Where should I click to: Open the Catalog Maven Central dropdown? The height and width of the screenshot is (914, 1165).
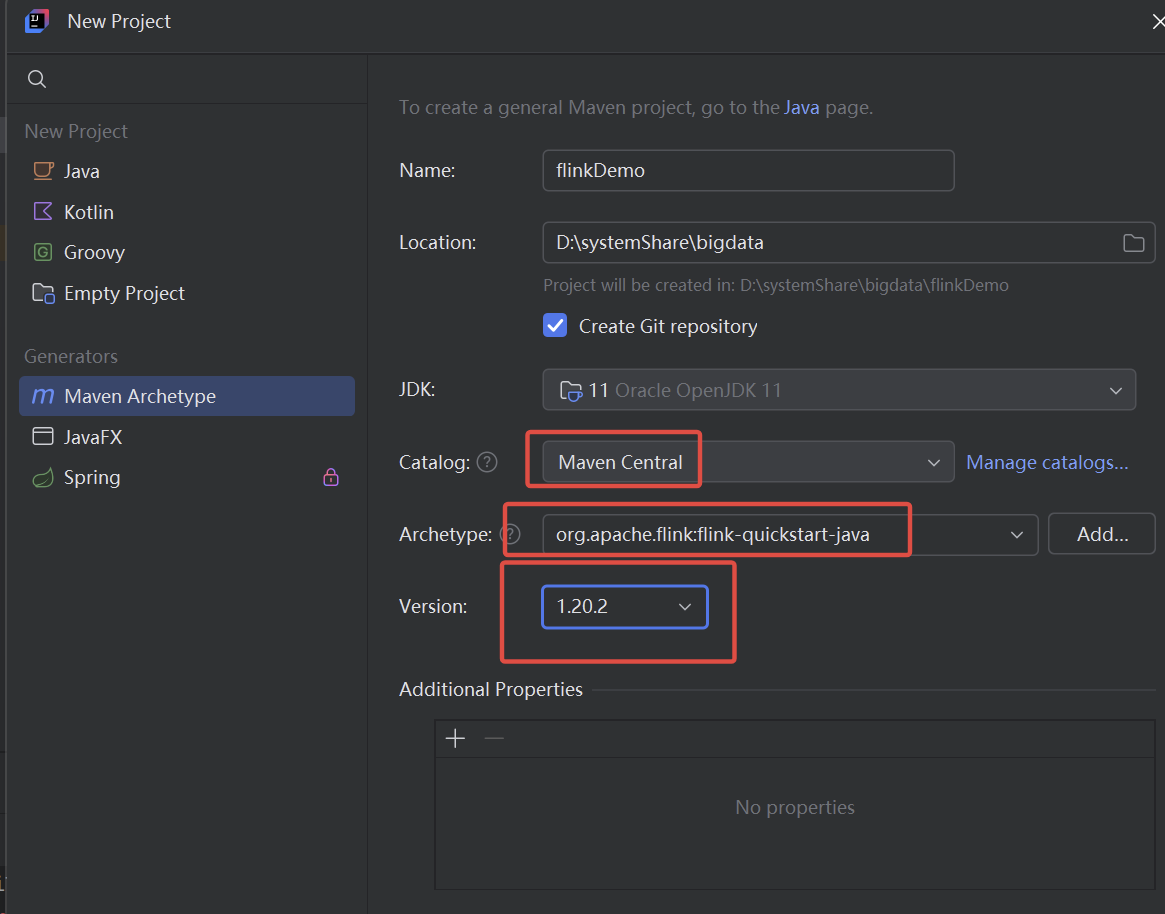(748, 461)
